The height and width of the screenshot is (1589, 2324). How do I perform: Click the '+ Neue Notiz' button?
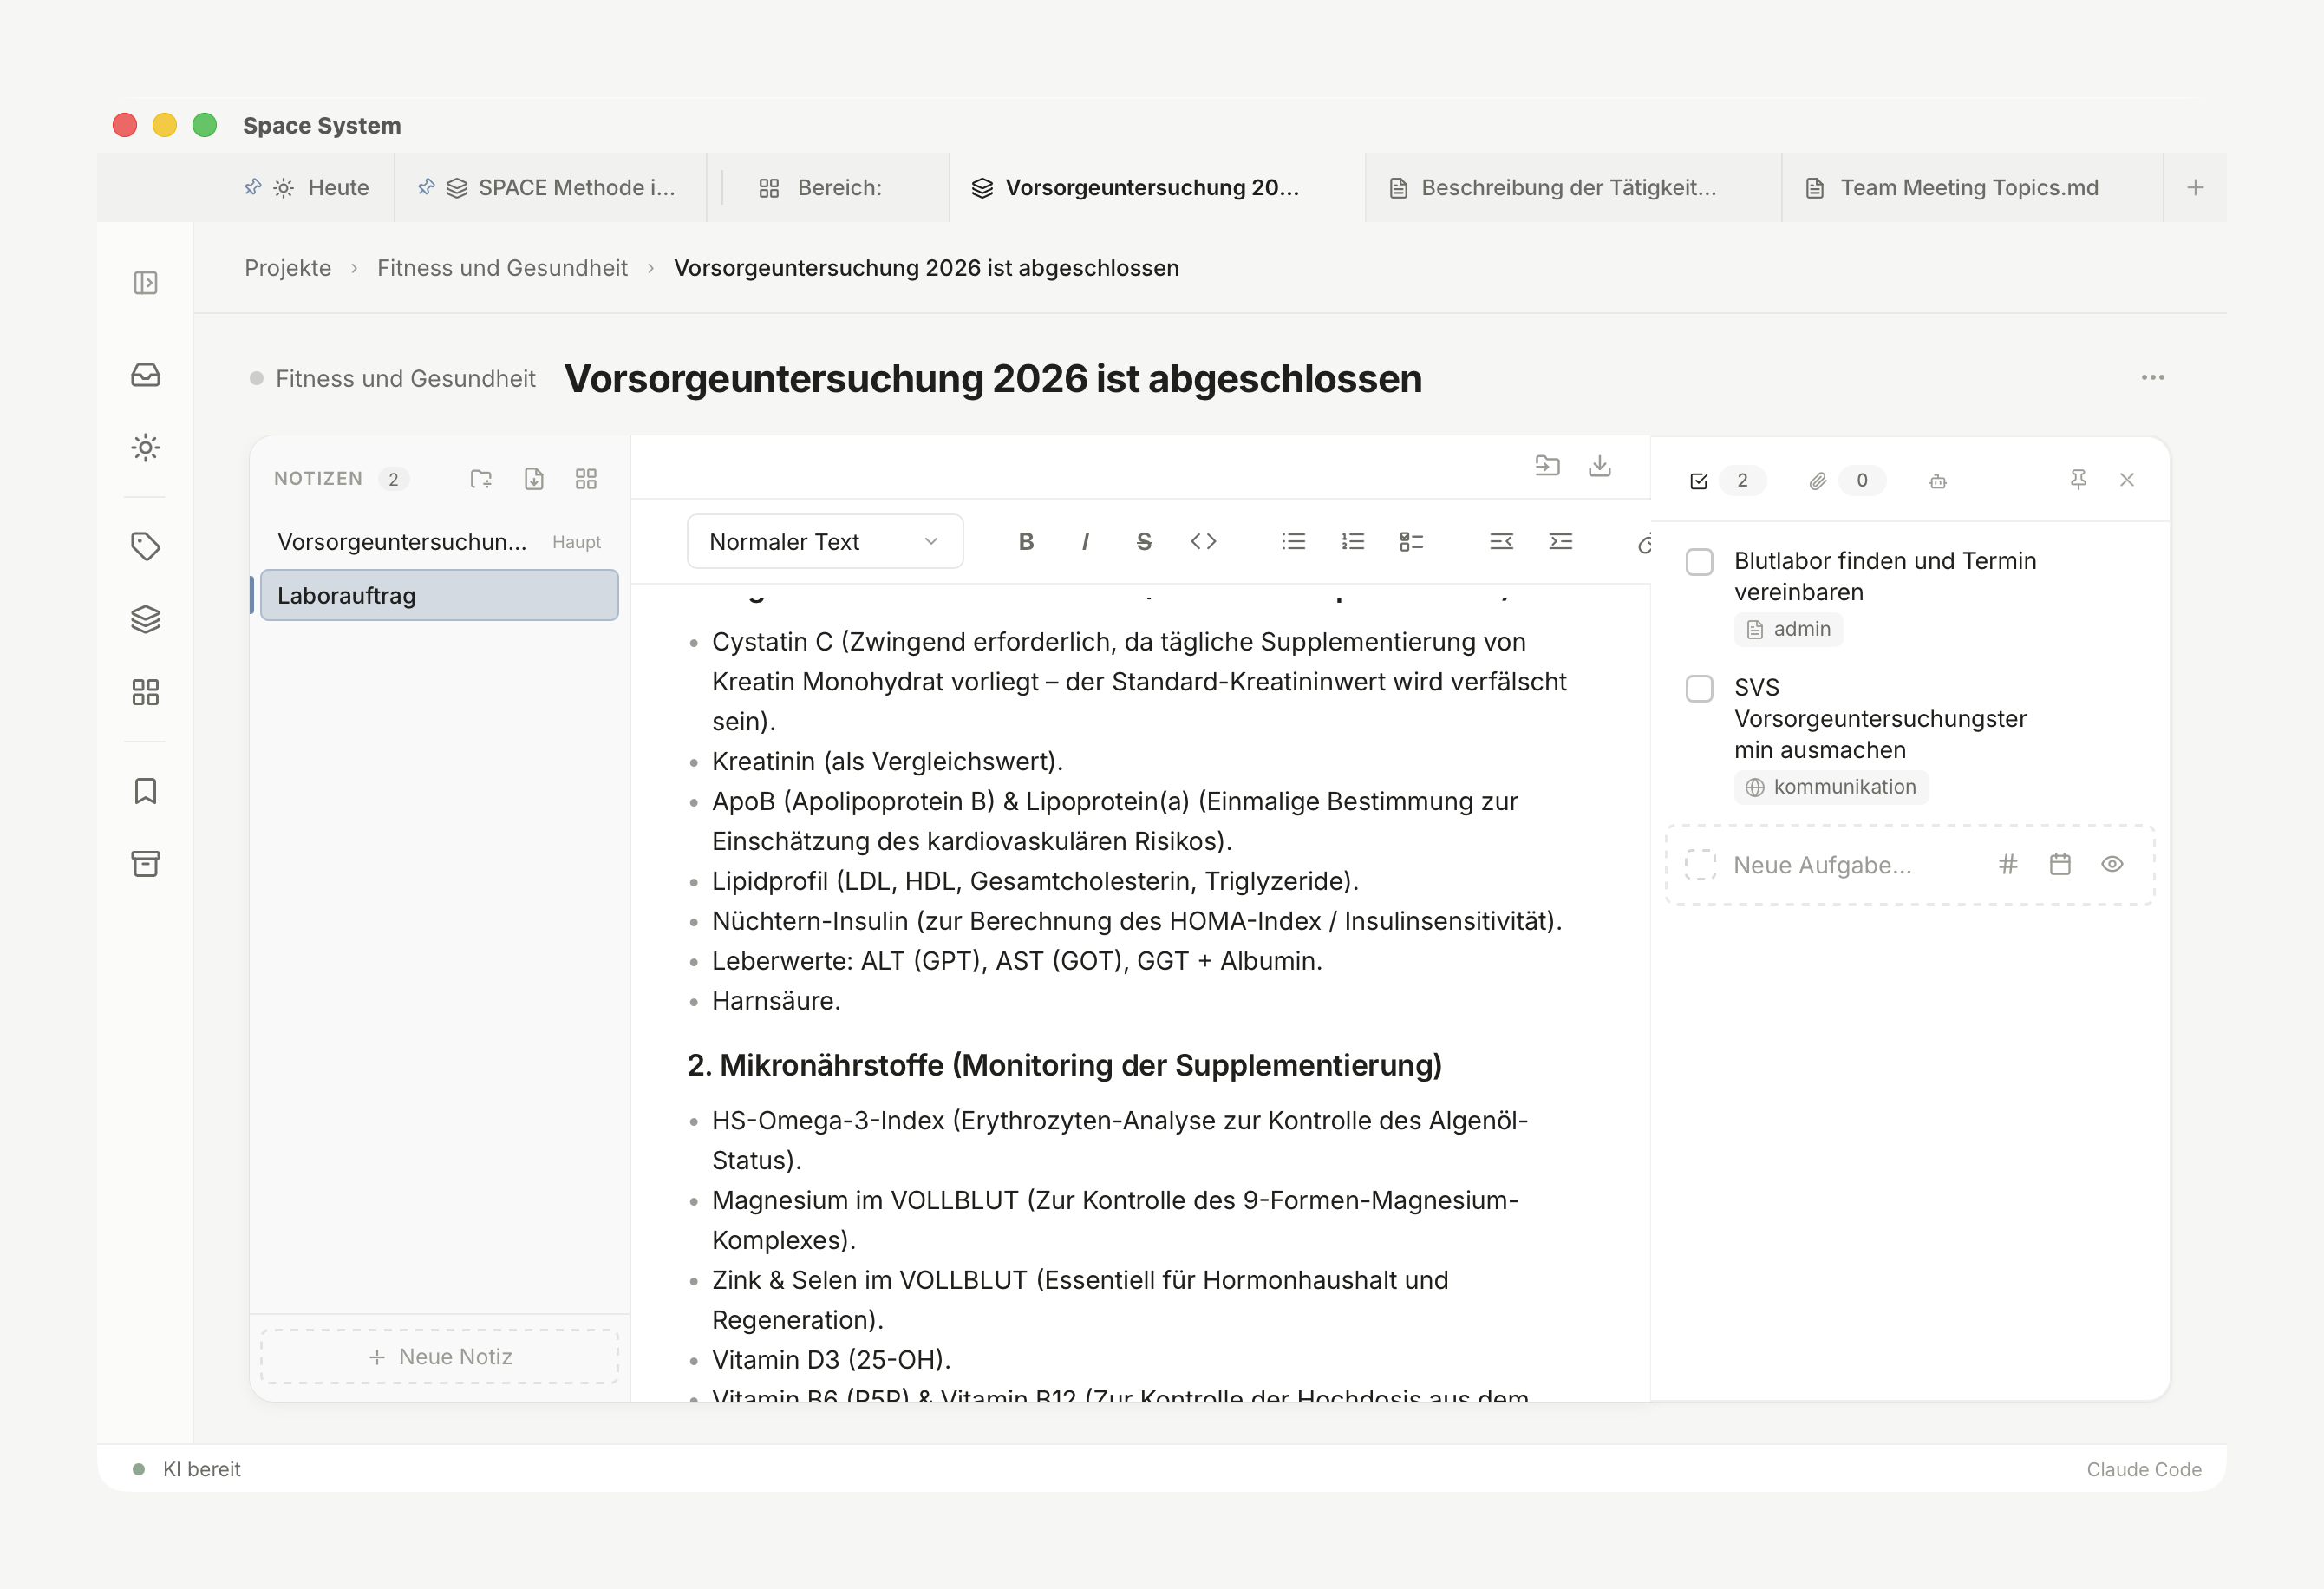coord(440,1357)
